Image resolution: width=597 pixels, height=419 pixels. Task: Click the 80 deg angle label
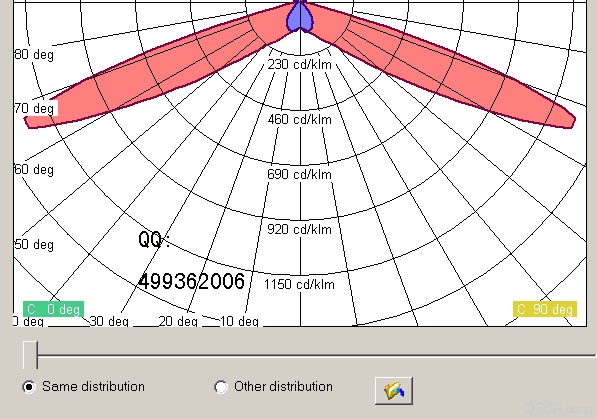34,54
